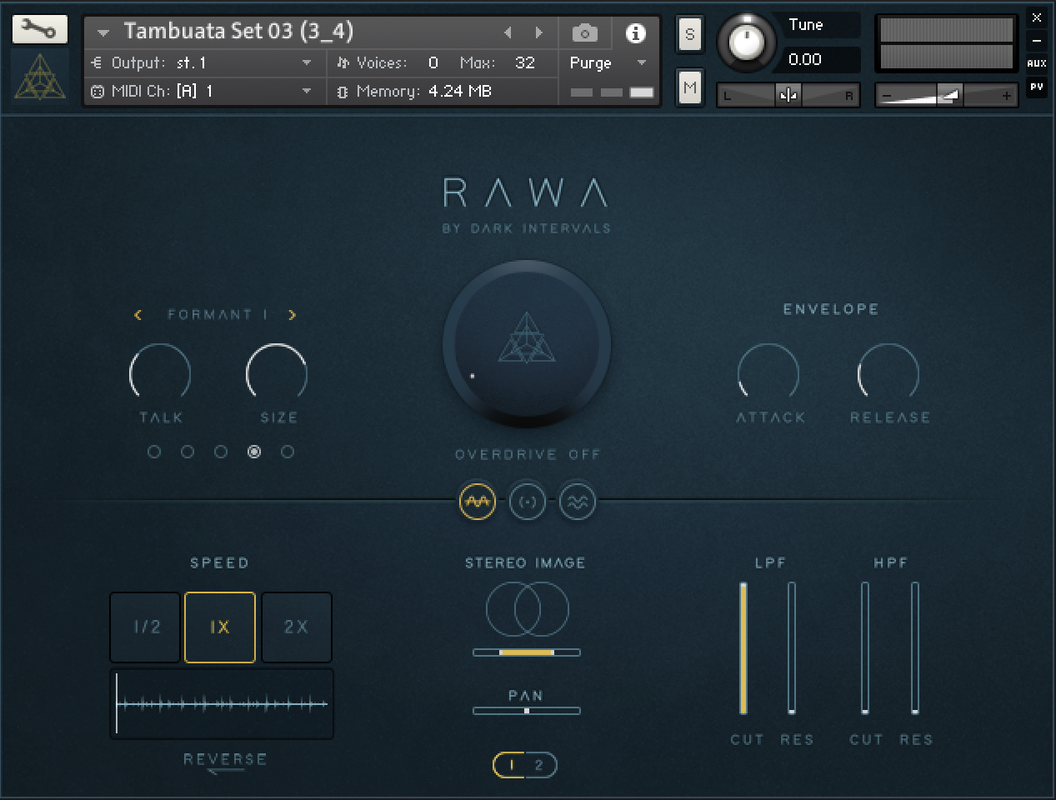Viewport: 1056px width, 800px height.
Task: Click the header volume slider
Action: [946, 96]
